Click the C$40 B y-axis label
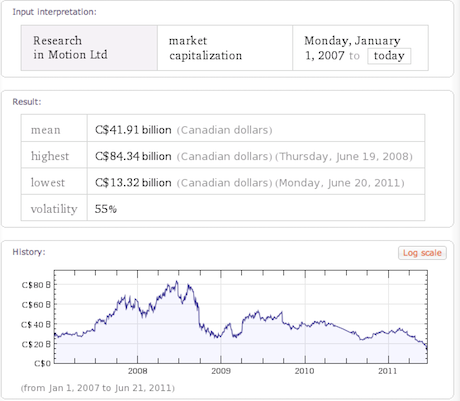The width and height of the screenshot is (460, 401). point(36,324)
